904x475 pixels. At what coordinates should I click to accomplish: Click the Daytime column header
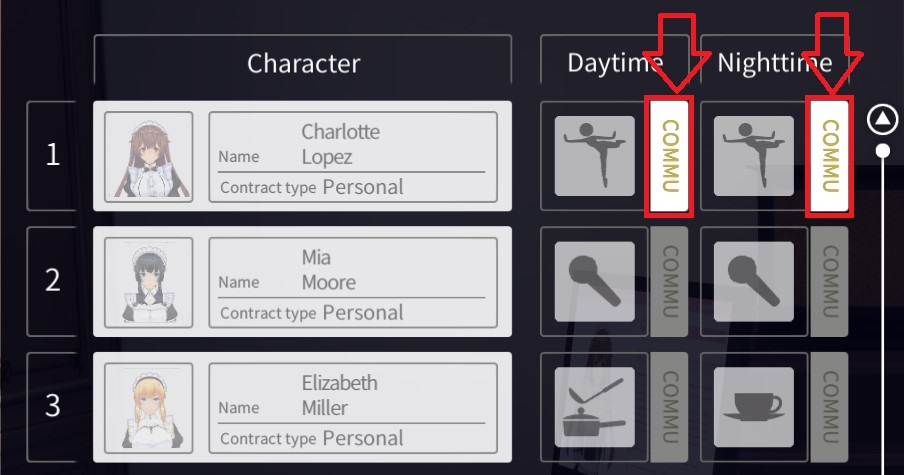[x=614, y=62]
